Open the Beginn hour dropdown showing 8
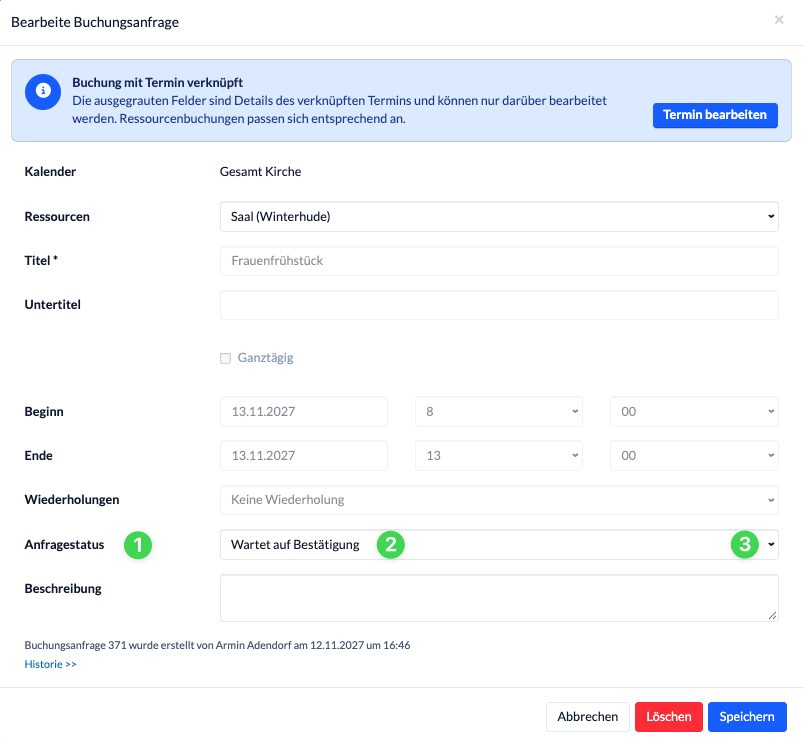The width and height of the screenshot is (803, 744). pos(499,412)
